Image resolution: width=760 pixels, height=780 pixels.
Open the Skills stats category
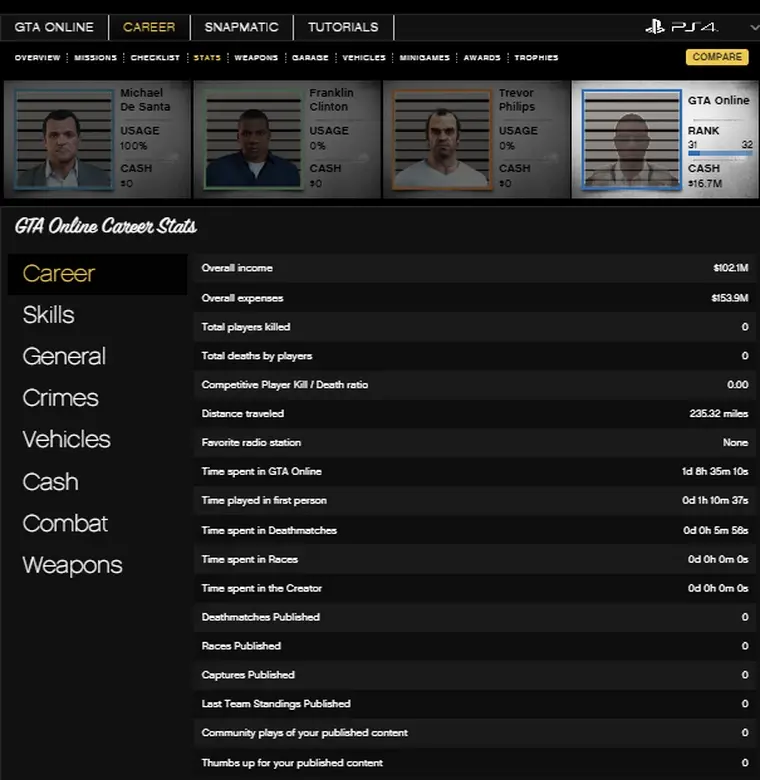(48, 315)
